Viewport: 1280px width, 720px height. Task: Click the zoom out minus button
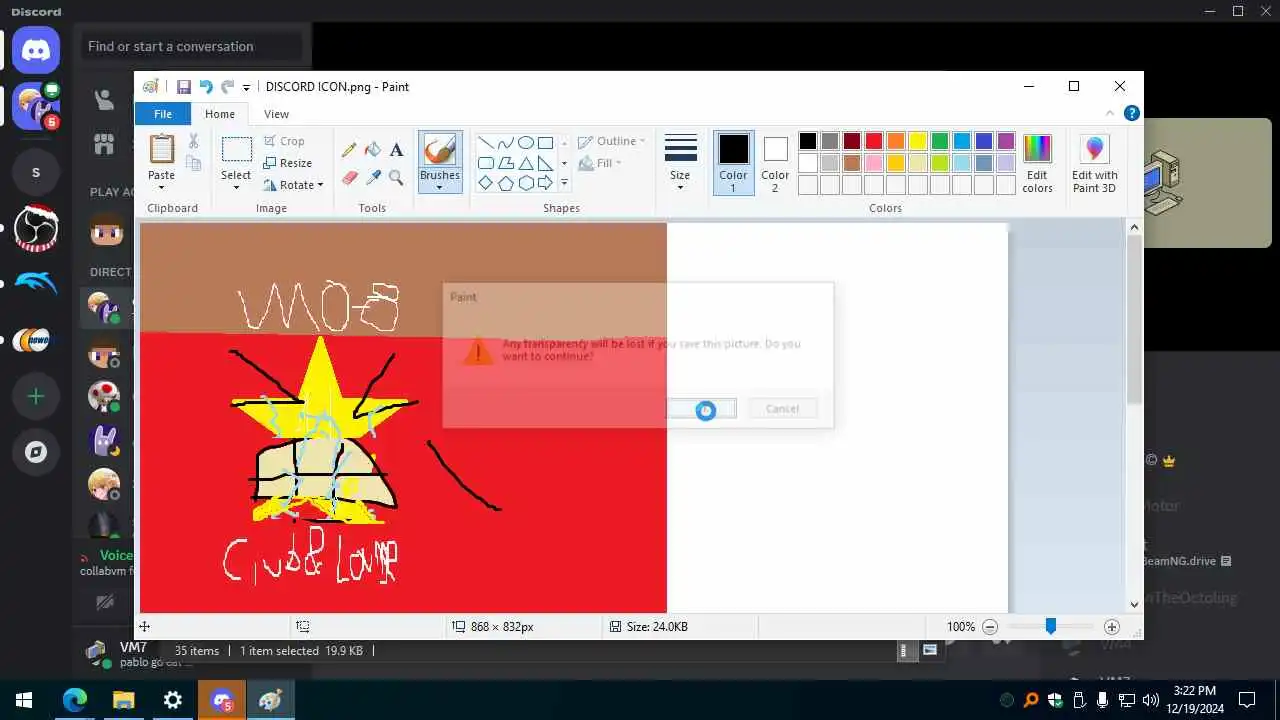pos(990,627)
